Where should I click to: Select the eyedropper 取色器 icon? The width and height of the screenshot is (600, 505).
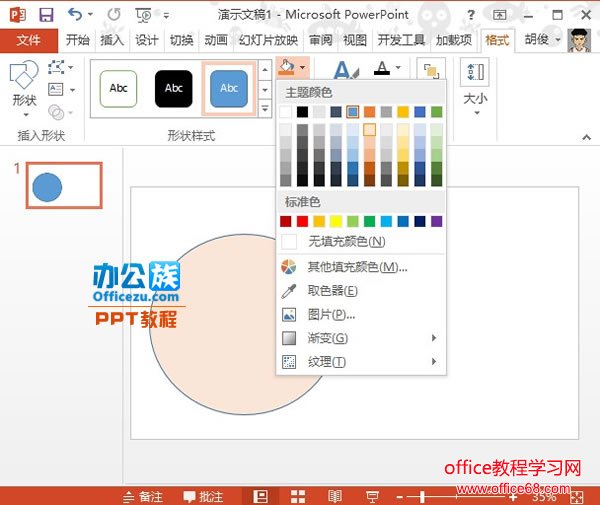[289, 291]
